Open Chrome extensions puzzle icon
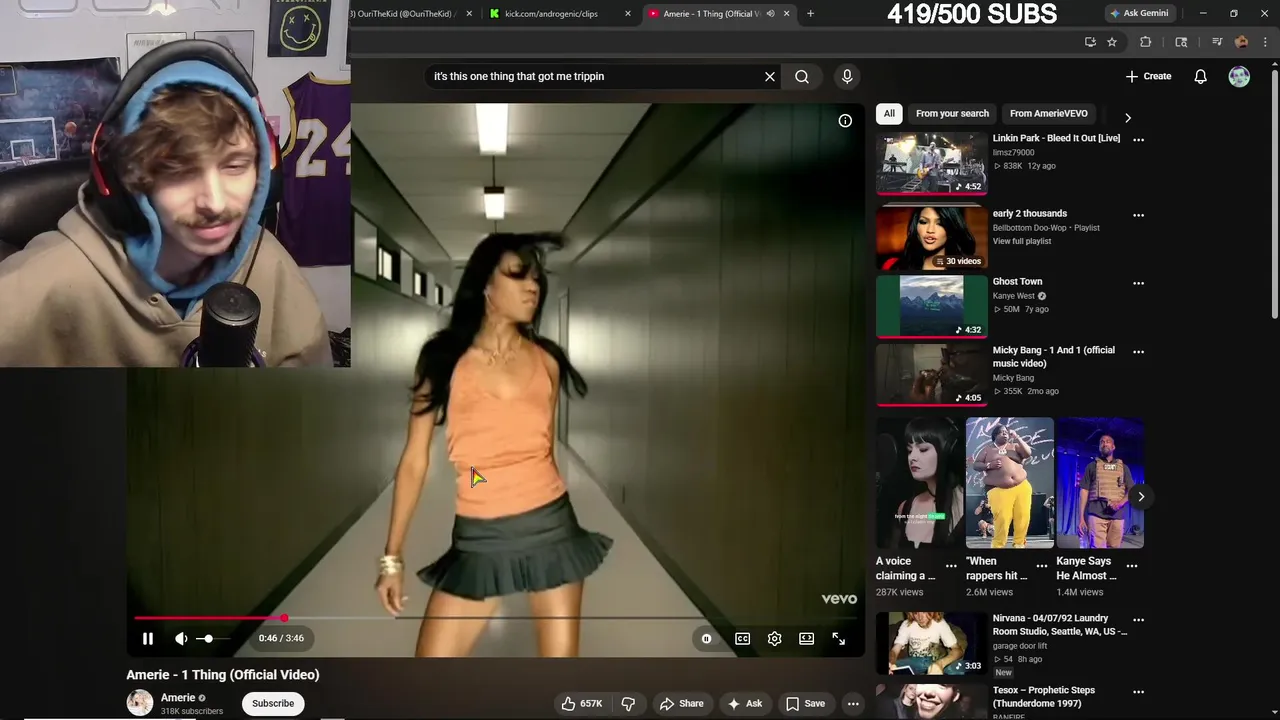The image size is (1280, 720). tap(1146, 42)
